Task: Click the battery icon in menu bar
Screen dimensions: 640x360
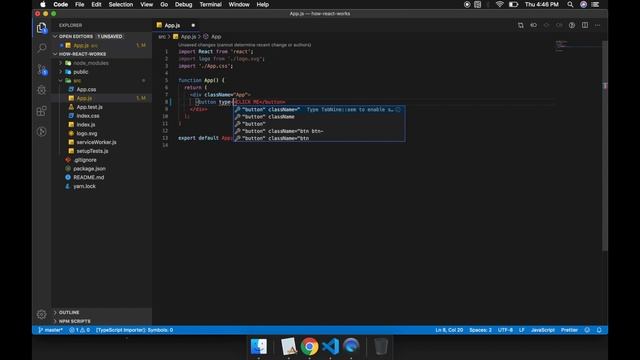Action: pos(513,4)
